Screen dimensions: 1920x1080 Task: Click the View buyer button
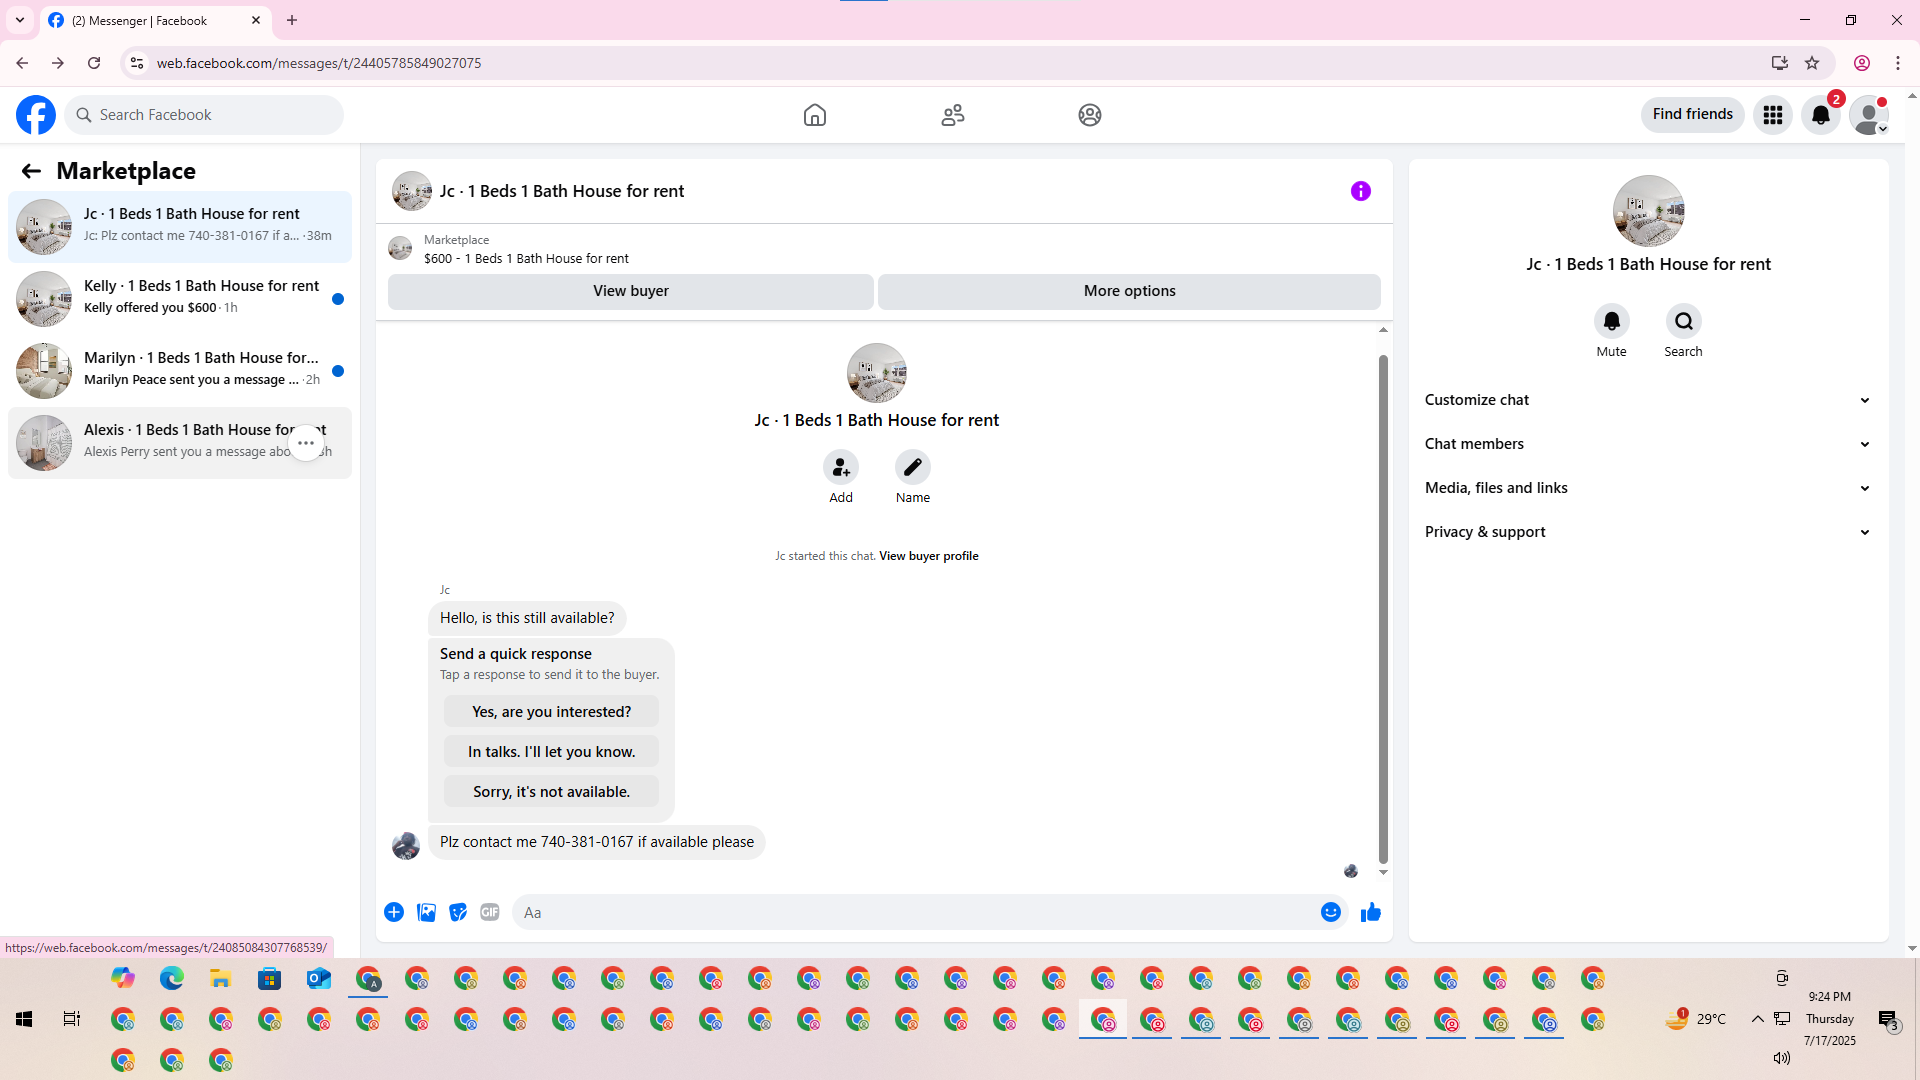coord(630,291)
